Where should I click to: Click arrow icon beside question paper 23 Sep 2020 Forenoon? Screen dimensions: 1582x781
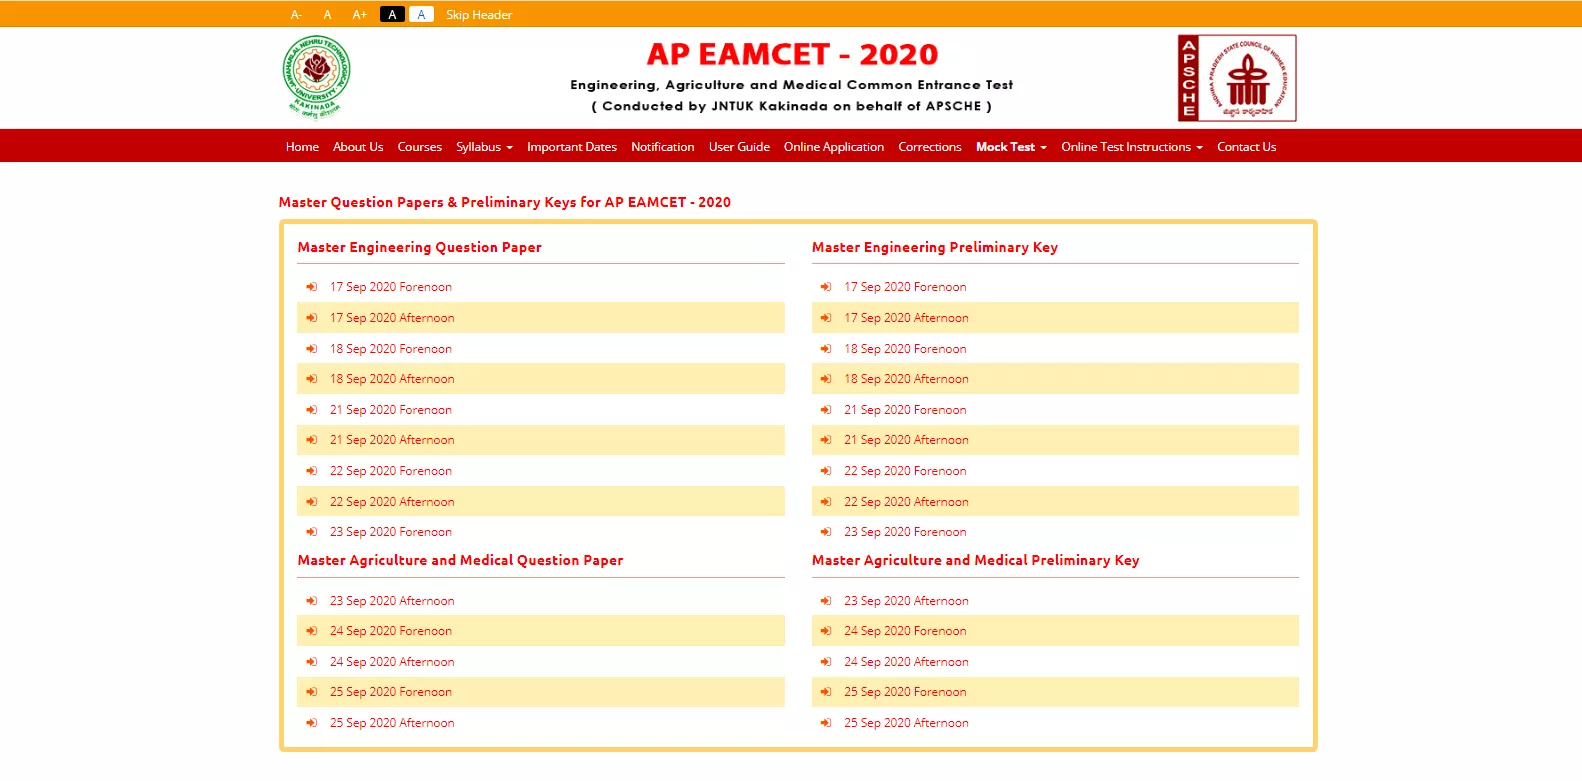[311, 532]
